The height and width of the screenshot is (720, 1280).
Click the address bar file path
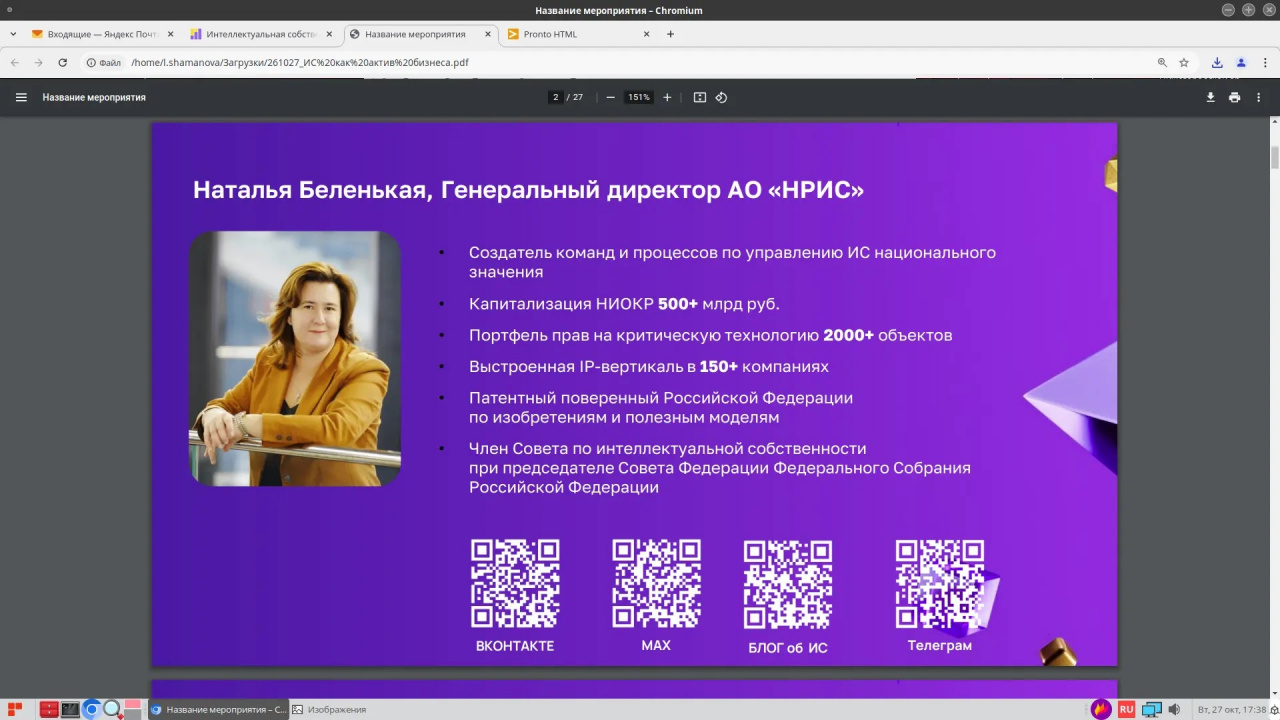pos(300,62)
